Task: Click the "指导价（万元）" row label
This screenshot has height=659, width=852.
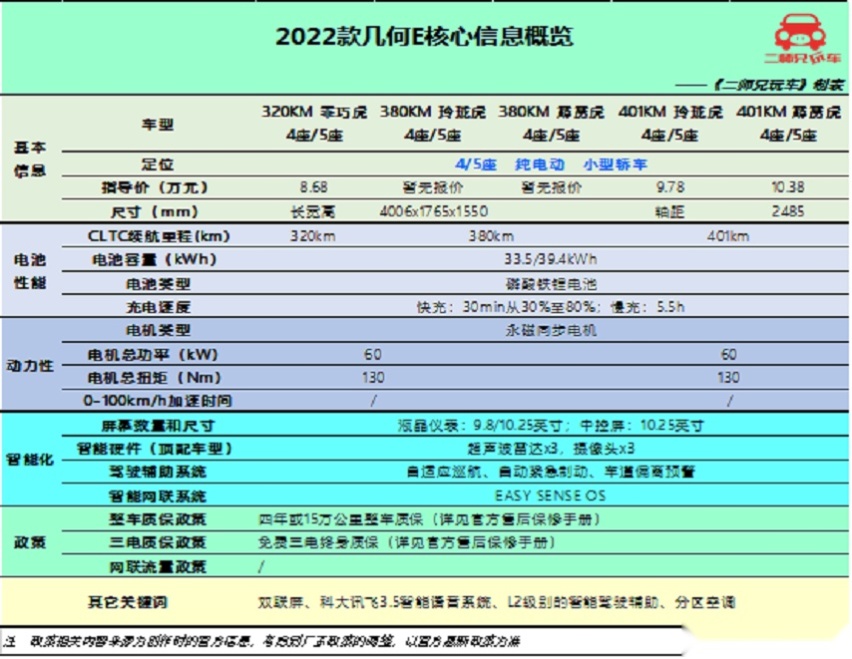Action: click(155, 187)
